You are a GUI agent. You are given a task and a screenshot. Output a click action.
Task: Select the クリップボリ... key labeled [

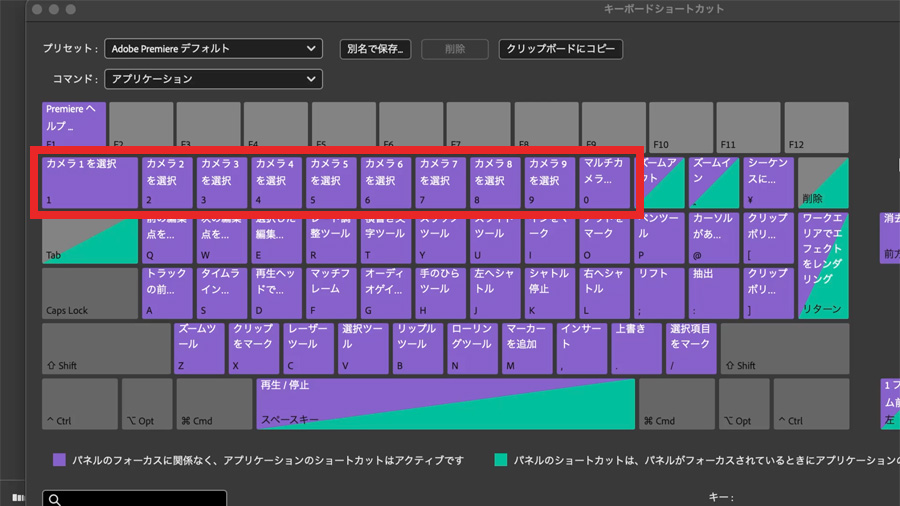768,238
